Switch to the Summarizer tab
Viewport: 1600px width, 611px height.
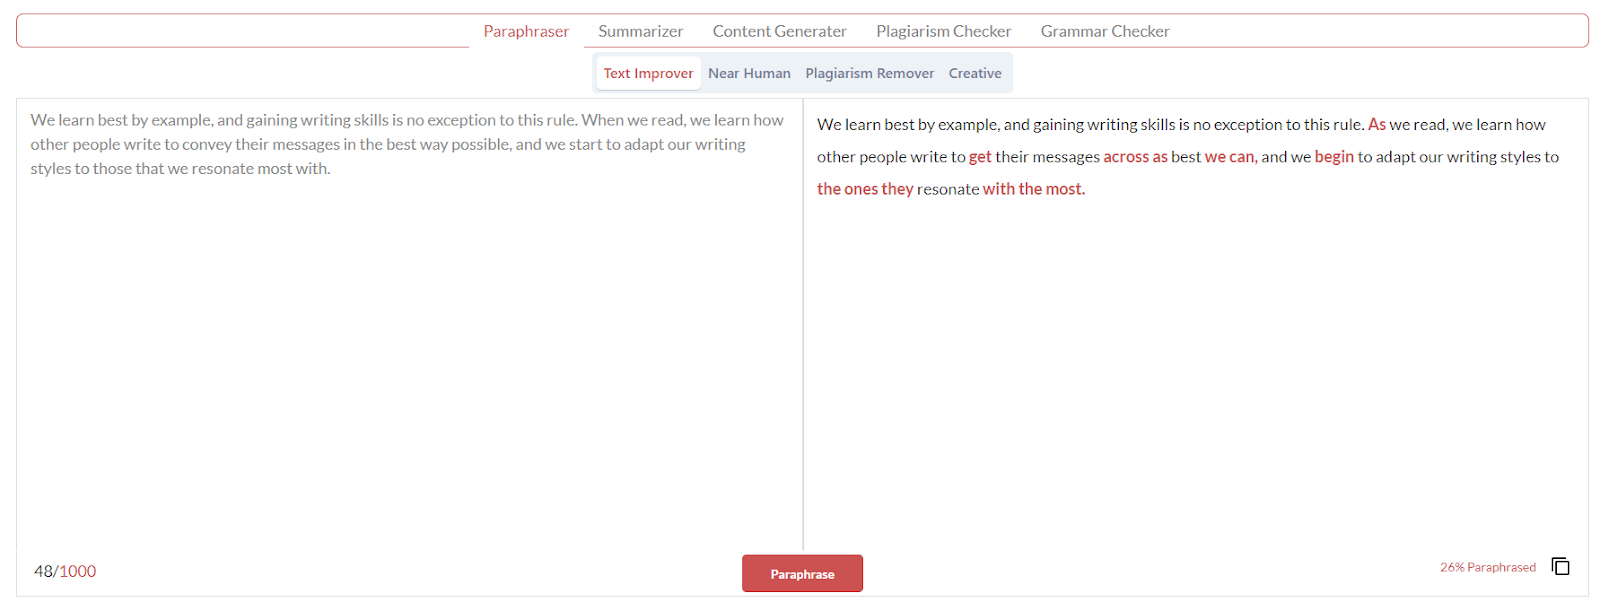641,31
